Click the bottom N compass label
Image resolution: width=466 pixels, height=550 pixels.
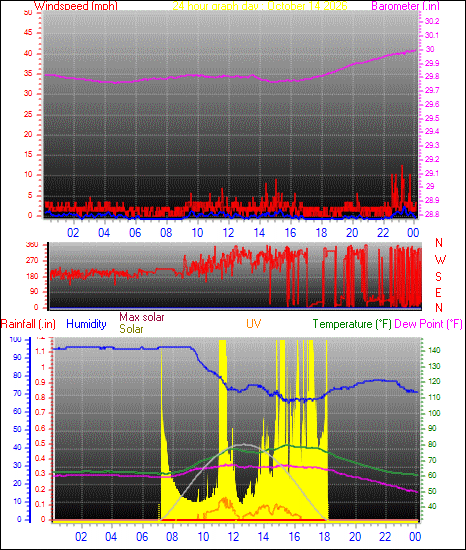pos(439,308)
